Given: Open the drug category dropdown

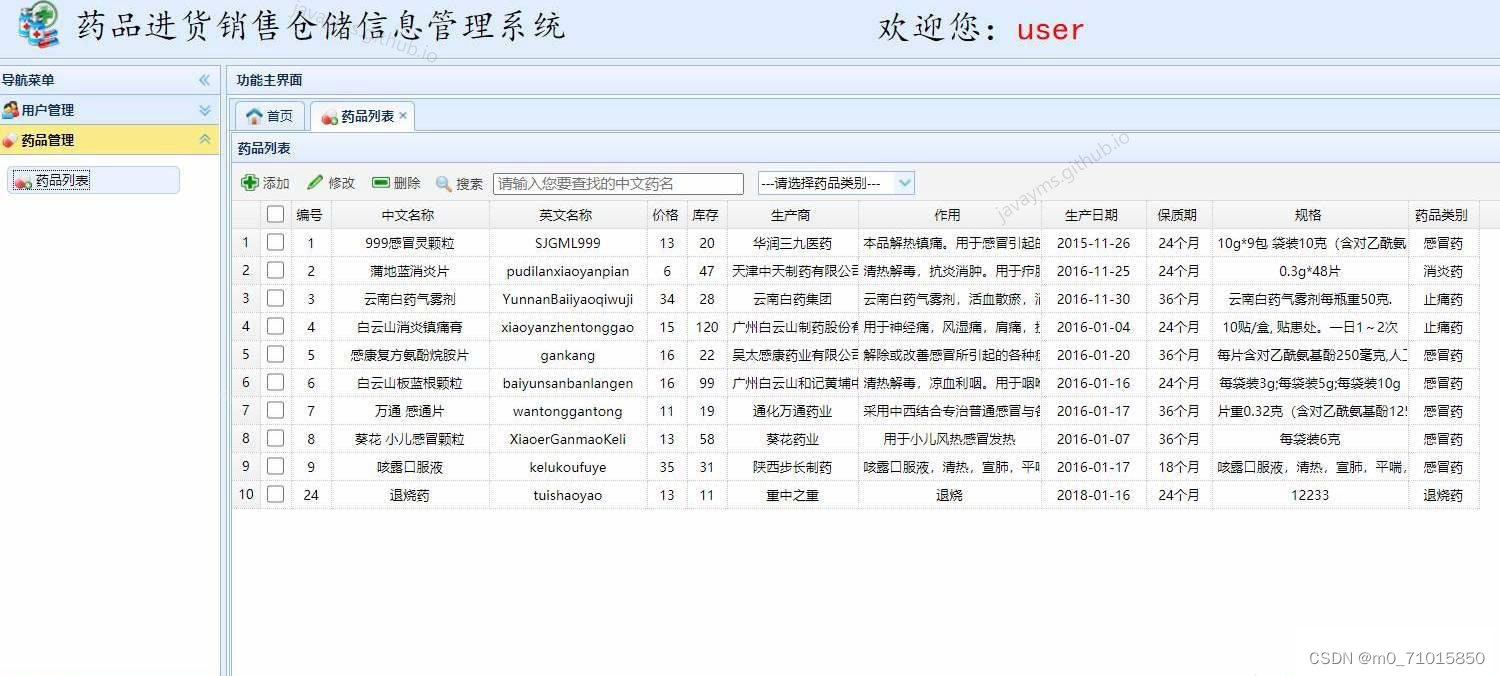Looking at the screenshot, I should point(904,183).
